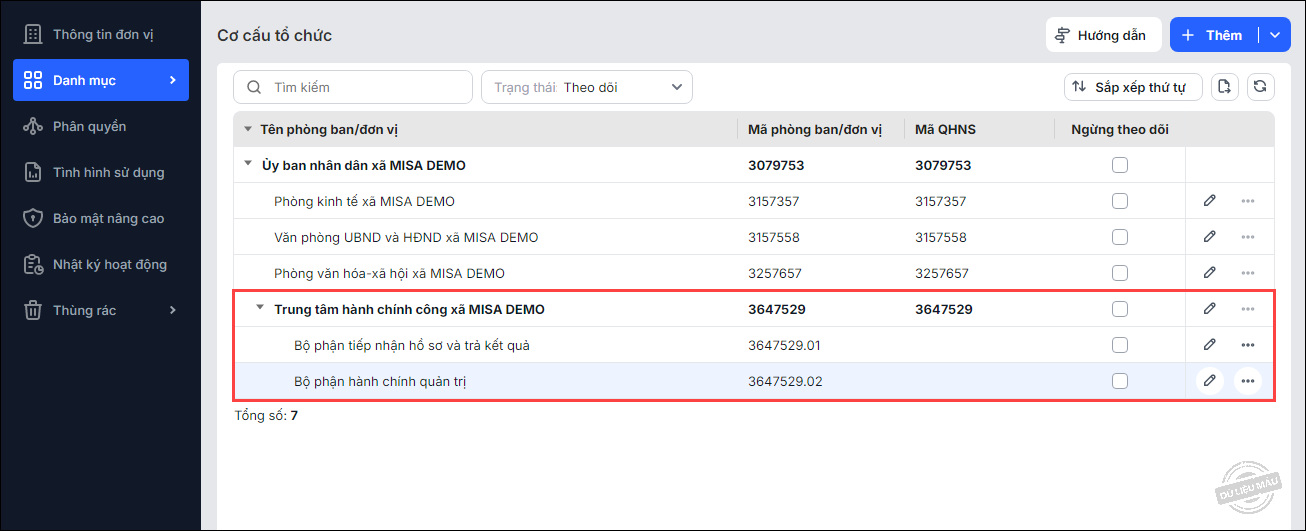This screenshot has height=531, width=1306.
Task: Check Ngừng theo dõi for Ủy ban nhân dân xã
Action: 1119,165
